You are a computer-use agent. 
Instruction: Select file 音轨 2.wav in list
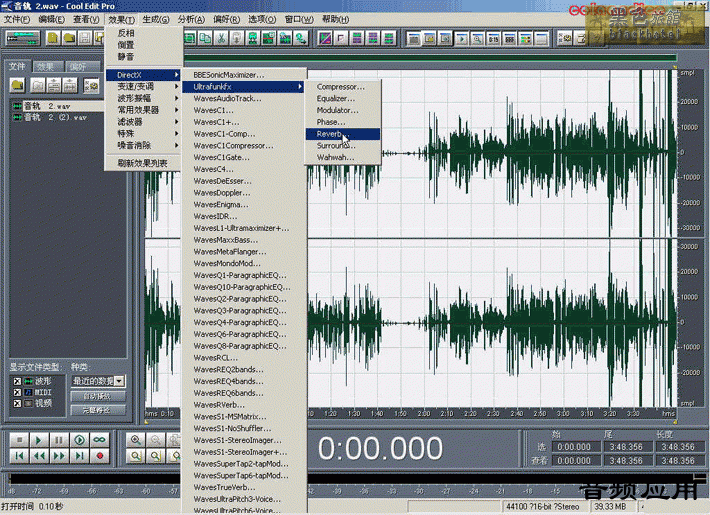(58, 106)
